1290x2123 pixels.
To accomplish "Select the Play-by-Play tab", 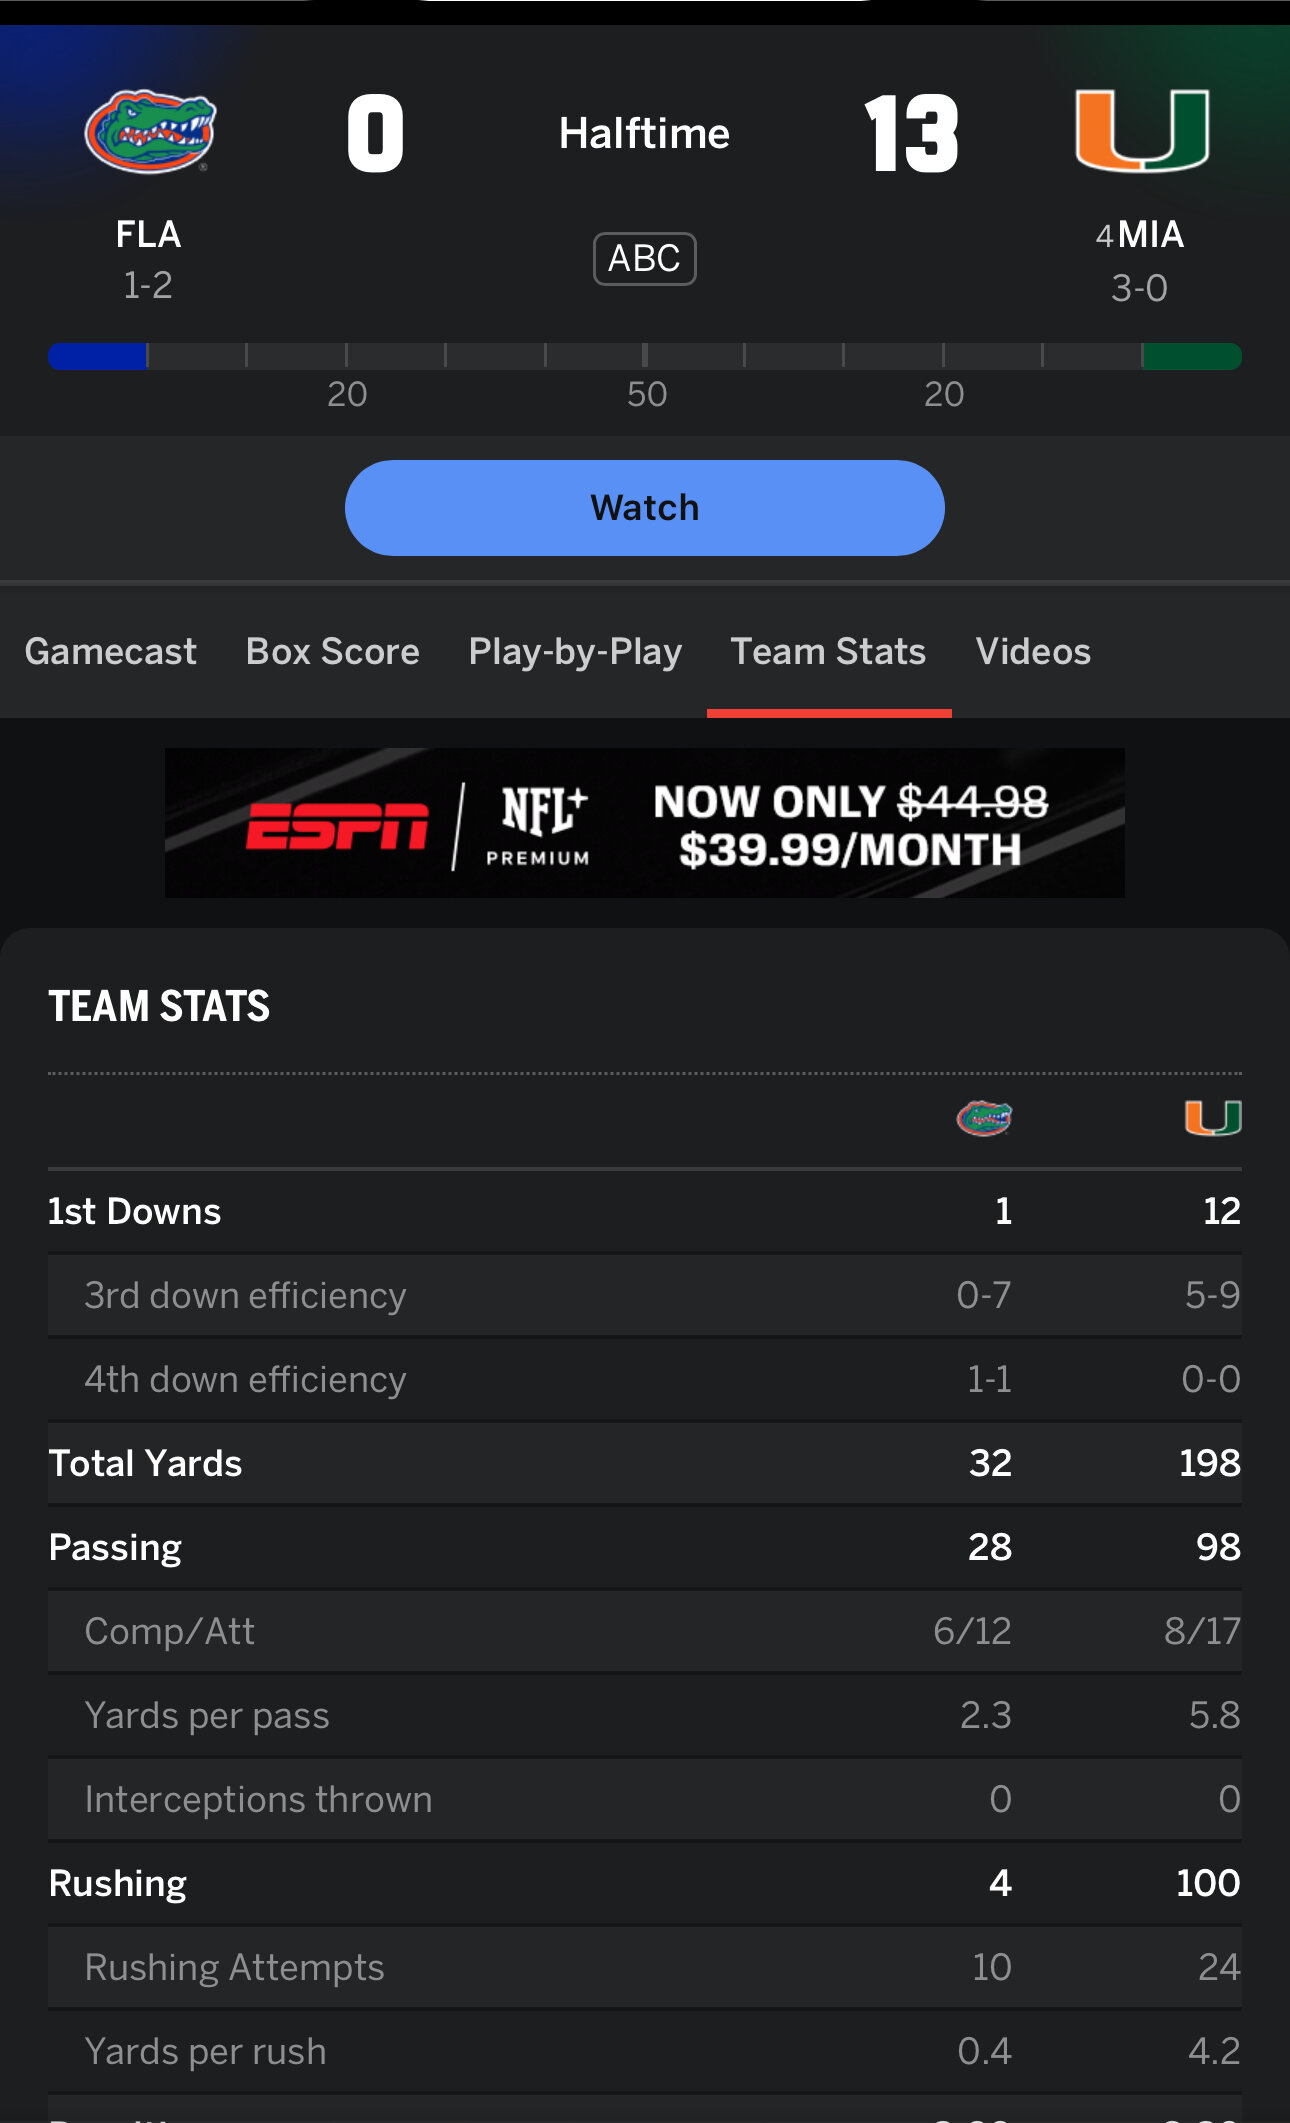I will coord(576,652).
